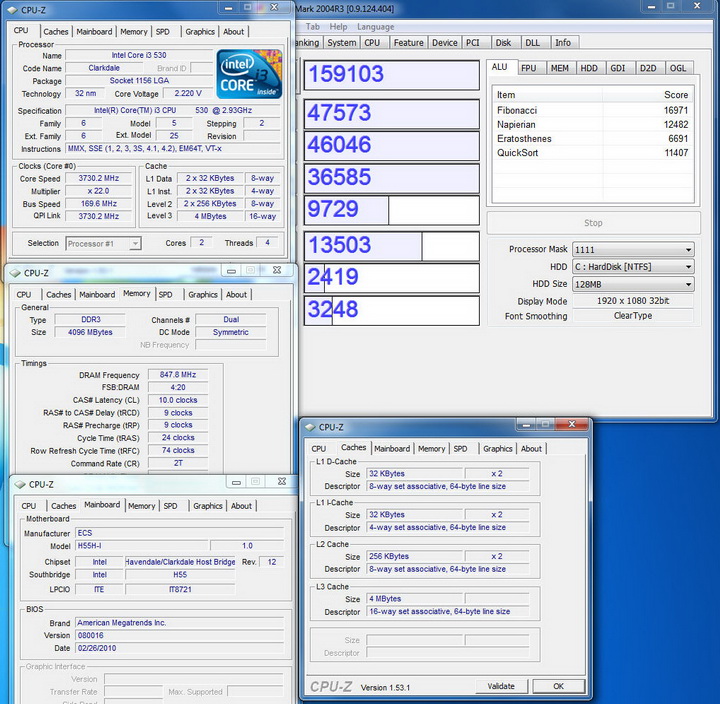720x704 pixels.
Task: Open the Language menu in the benchmark window
Action: 376,27
